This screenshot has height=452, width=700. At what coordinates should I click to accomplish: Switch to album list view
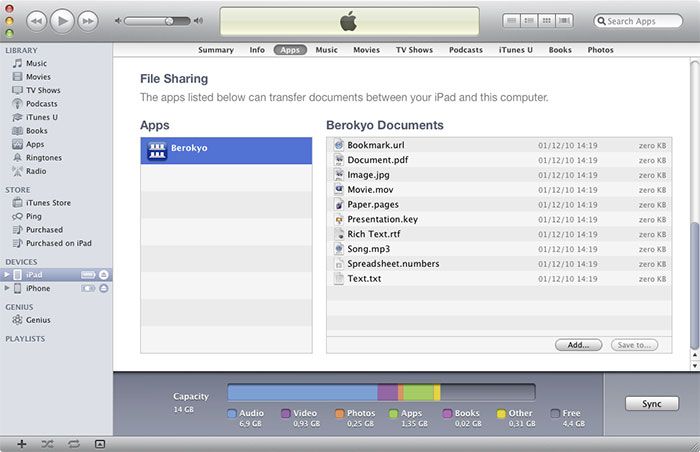point(529,21)
